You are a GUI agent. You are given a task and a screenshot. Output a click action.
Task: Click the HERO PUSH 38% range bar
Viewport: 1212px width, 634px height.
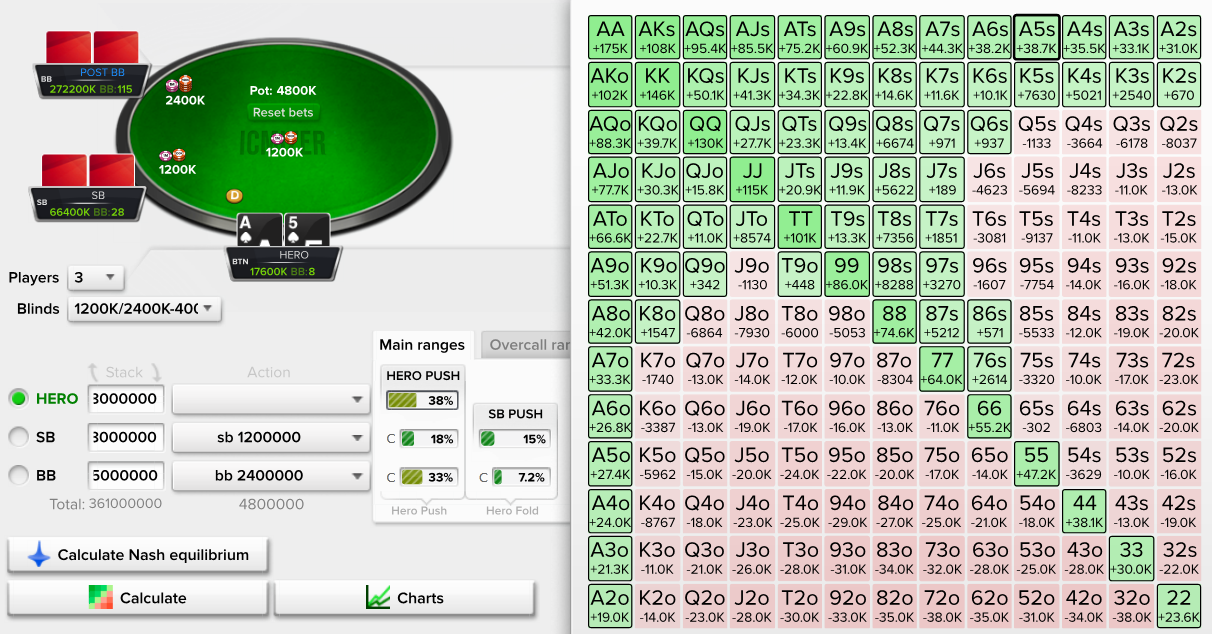coord(422,400)
